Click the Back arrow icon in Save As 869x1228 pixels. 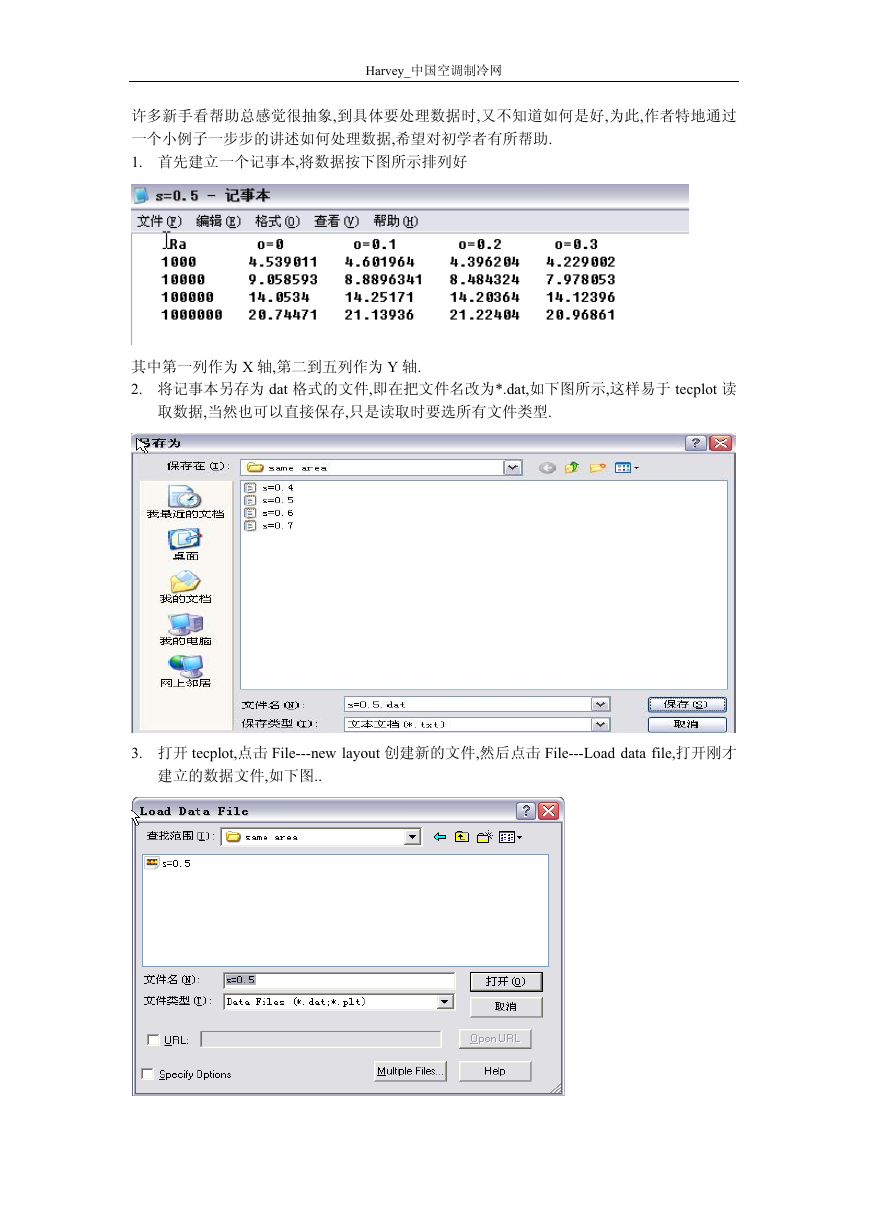548,467
